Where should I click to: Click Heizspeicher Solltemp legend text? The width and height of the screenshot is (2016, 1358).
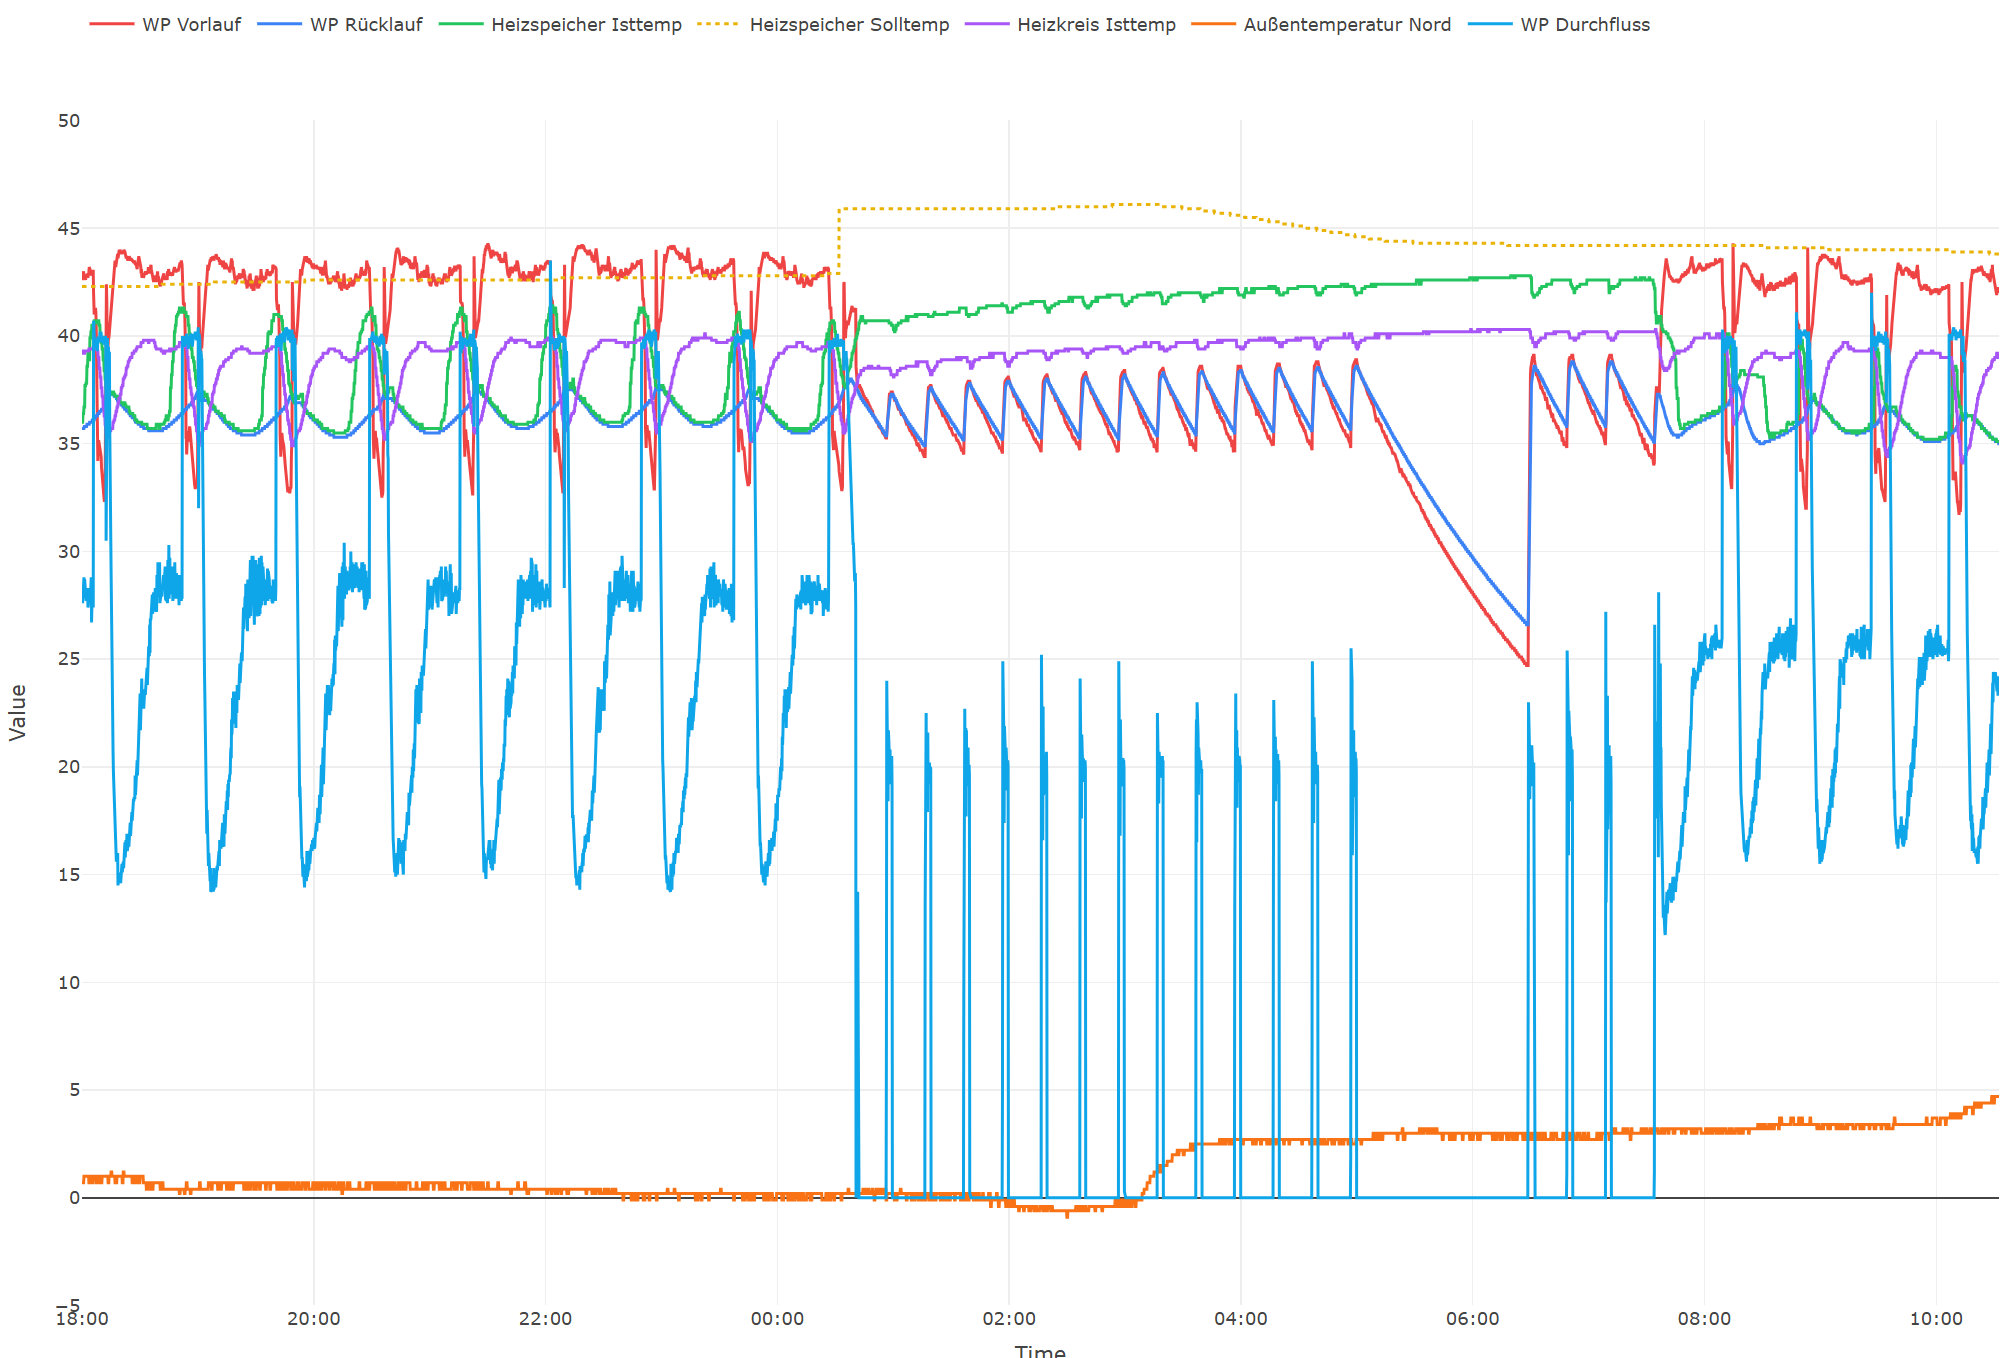pyautogui.click(x=849, y=25)
